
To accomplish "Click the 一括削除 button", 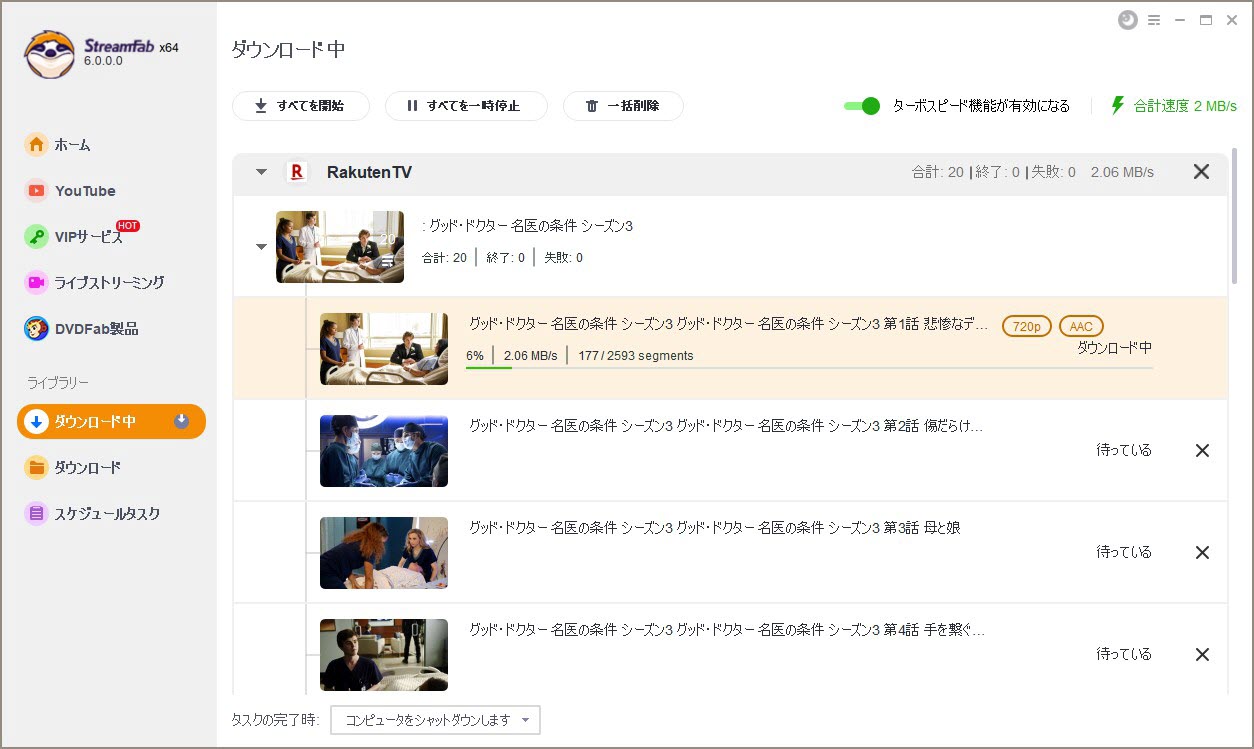I will click(623, 106).
